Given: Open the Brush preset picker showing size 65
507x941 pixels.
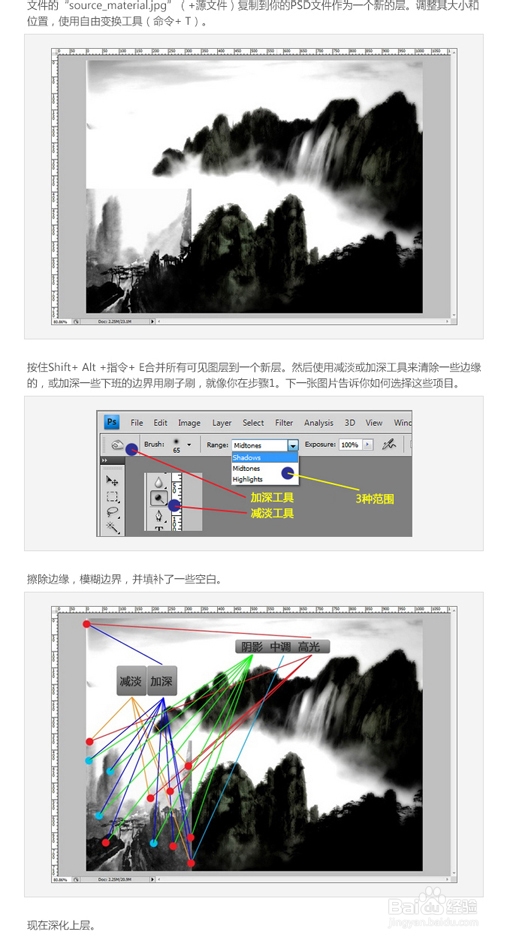Looking at the screenshot, I should point(181,445).
